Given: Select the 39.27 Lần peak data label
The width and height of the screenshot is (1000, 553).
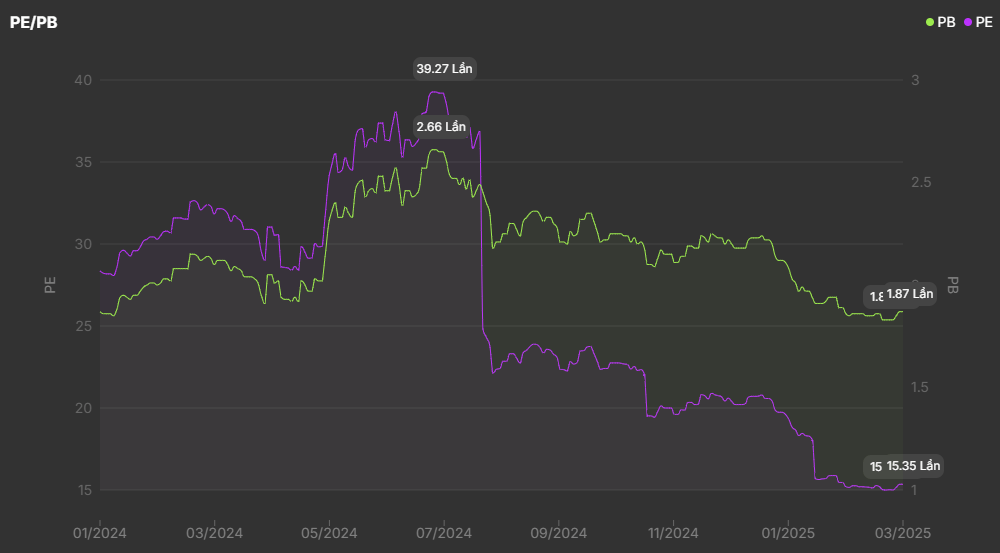Looking at the screenshot, I should point(444,69).
